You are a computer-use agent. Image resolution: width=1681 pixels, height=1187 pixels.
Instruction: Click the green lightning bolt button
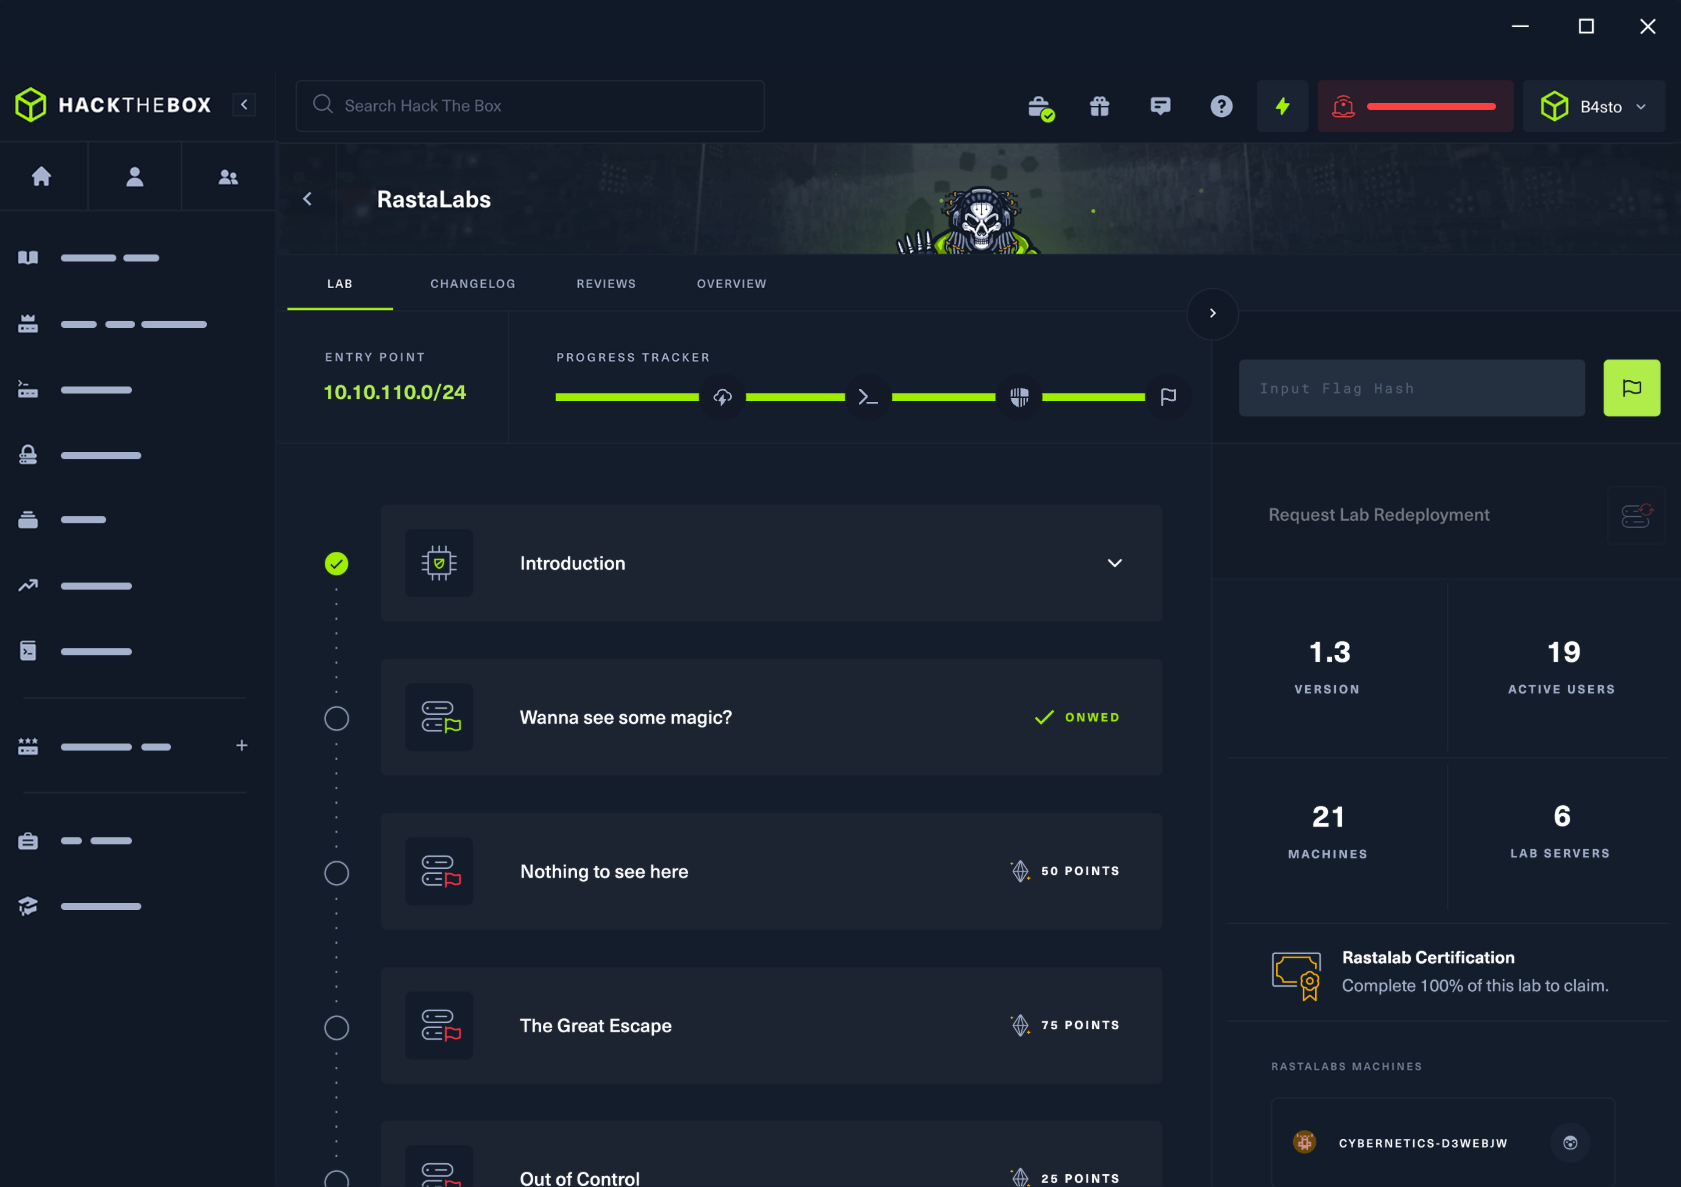click(x=1283, y=106)
